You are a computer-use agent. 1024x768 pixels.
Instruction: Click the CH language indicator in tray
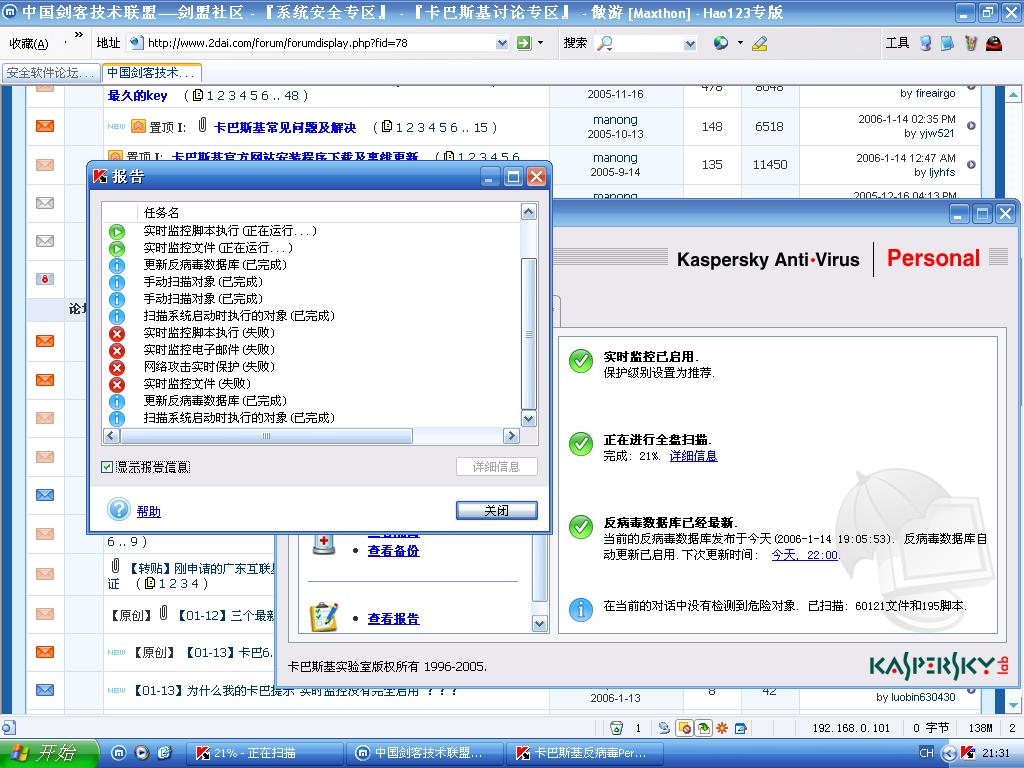(x=926, y=753)
